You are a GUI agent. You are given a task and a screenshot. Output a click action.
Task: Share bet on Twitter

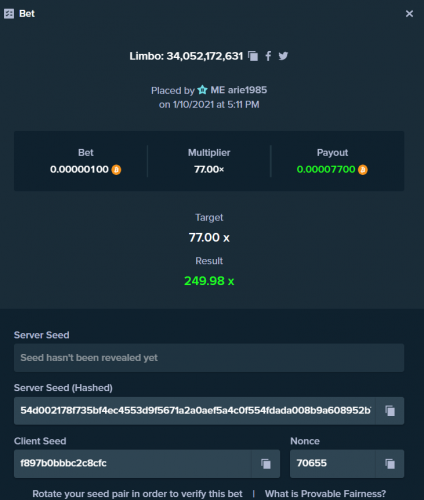(283, 56)
